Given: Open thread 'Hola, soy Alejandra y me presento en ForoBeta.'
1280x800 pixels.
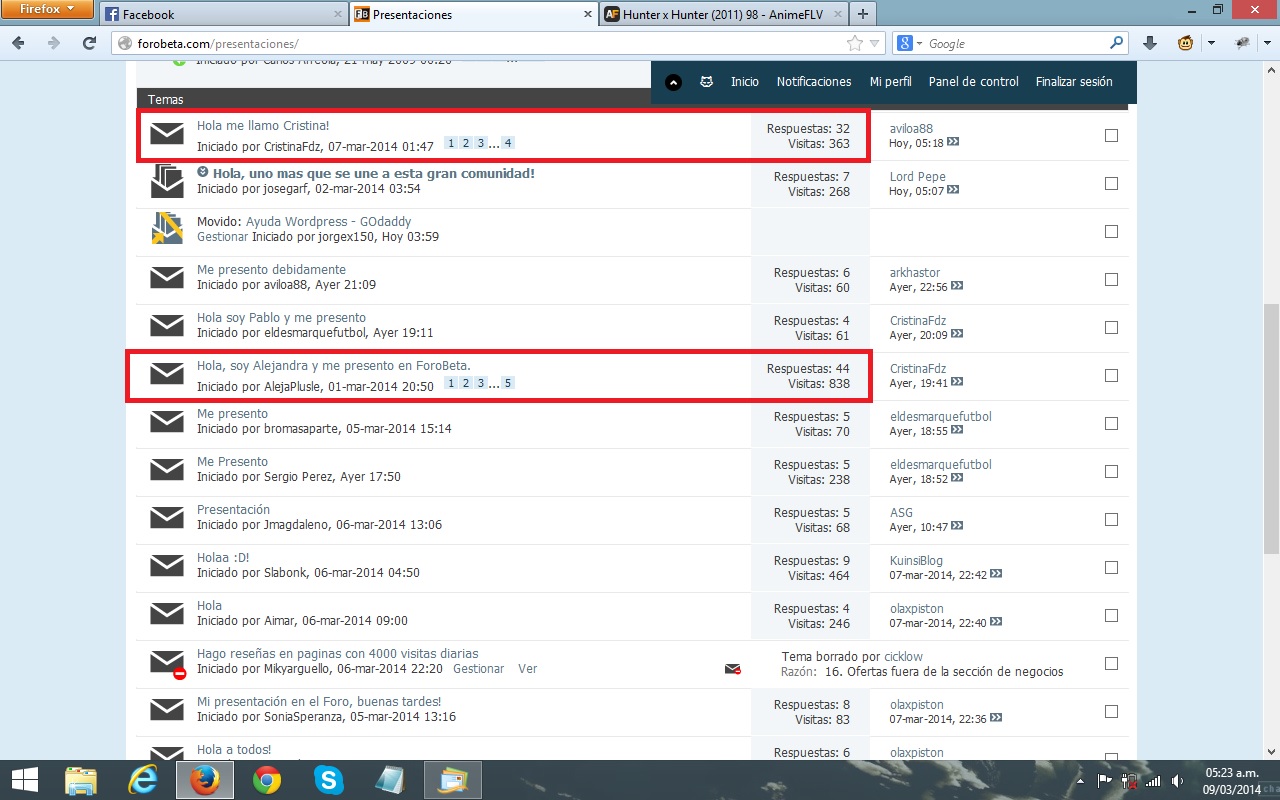Looking at the screenshot, I should click(x=333, y=366).
